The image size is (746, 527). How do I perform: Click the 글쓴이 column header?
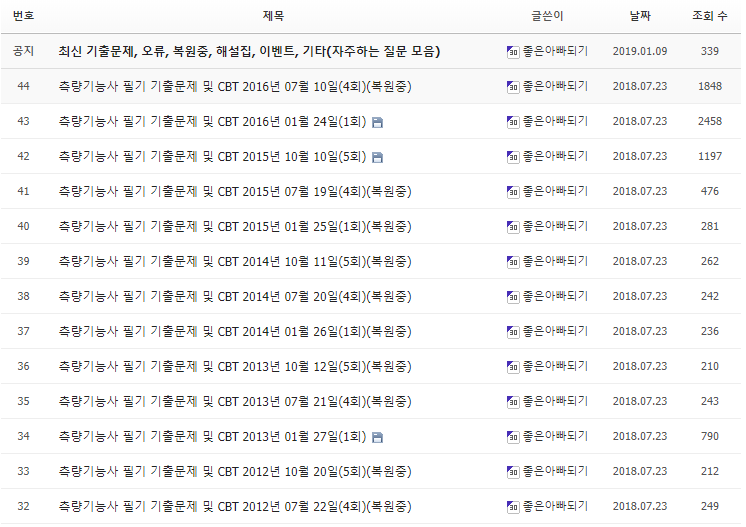[x=547, y=16]
